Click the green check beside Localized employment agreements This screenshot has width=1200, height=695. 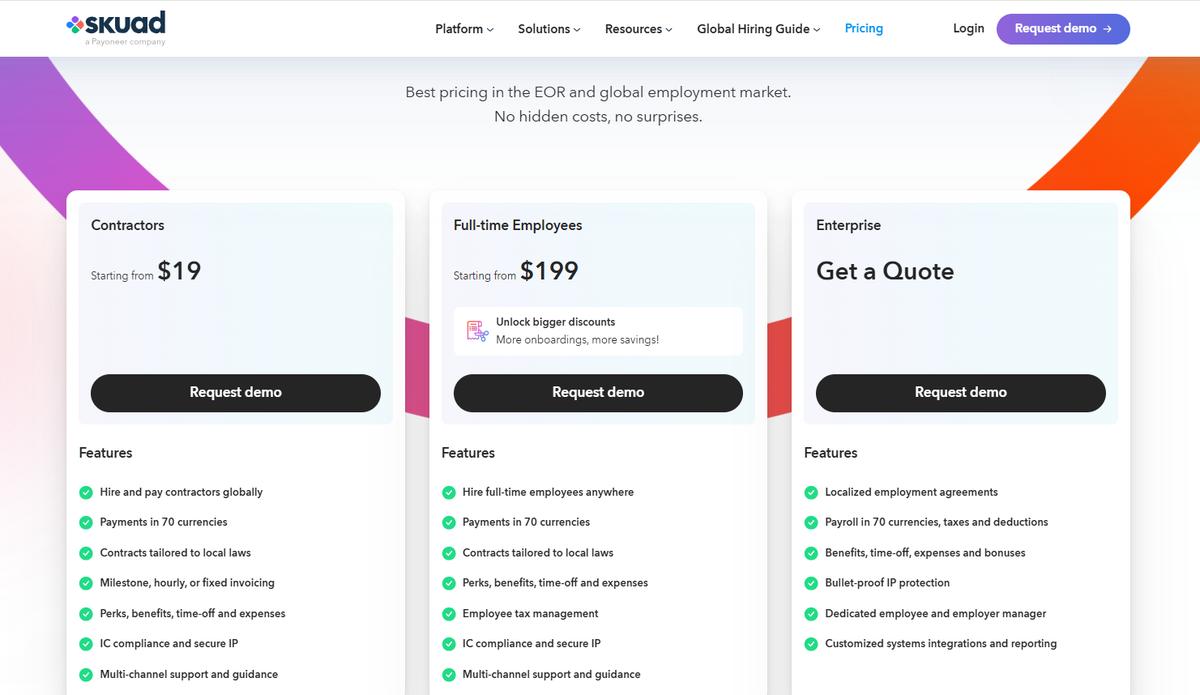click(x=811, y=492)
